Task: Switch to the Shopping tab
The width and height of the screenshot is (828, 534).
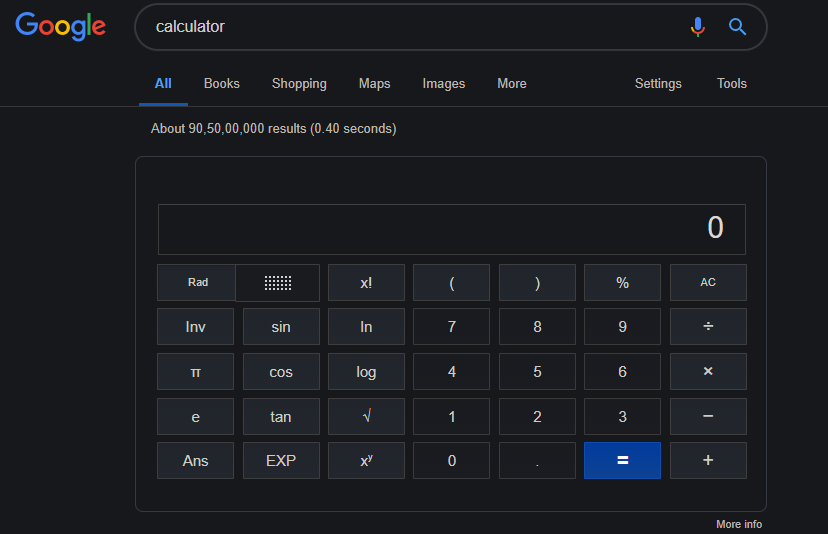Action: click(299, 84)
